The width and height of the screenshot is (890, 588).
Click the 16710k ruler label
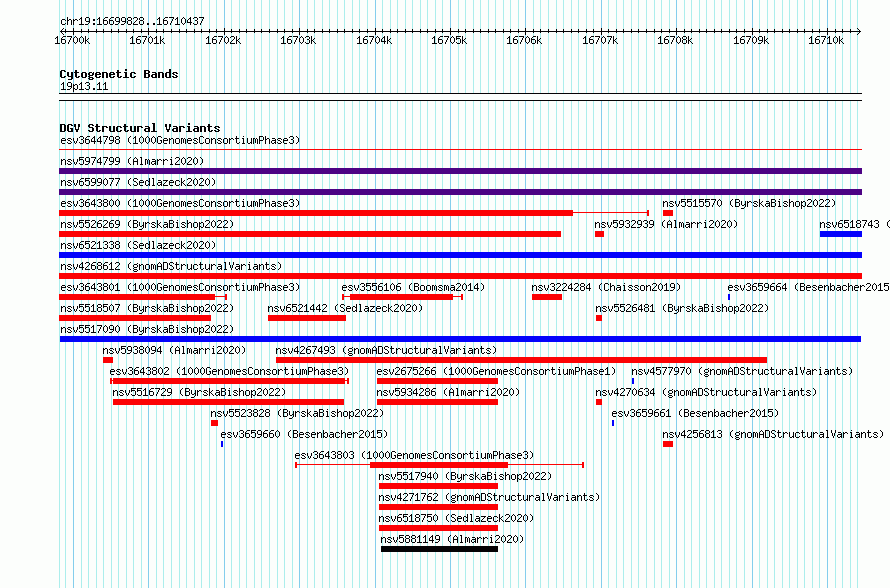click(x=826, y=40)
